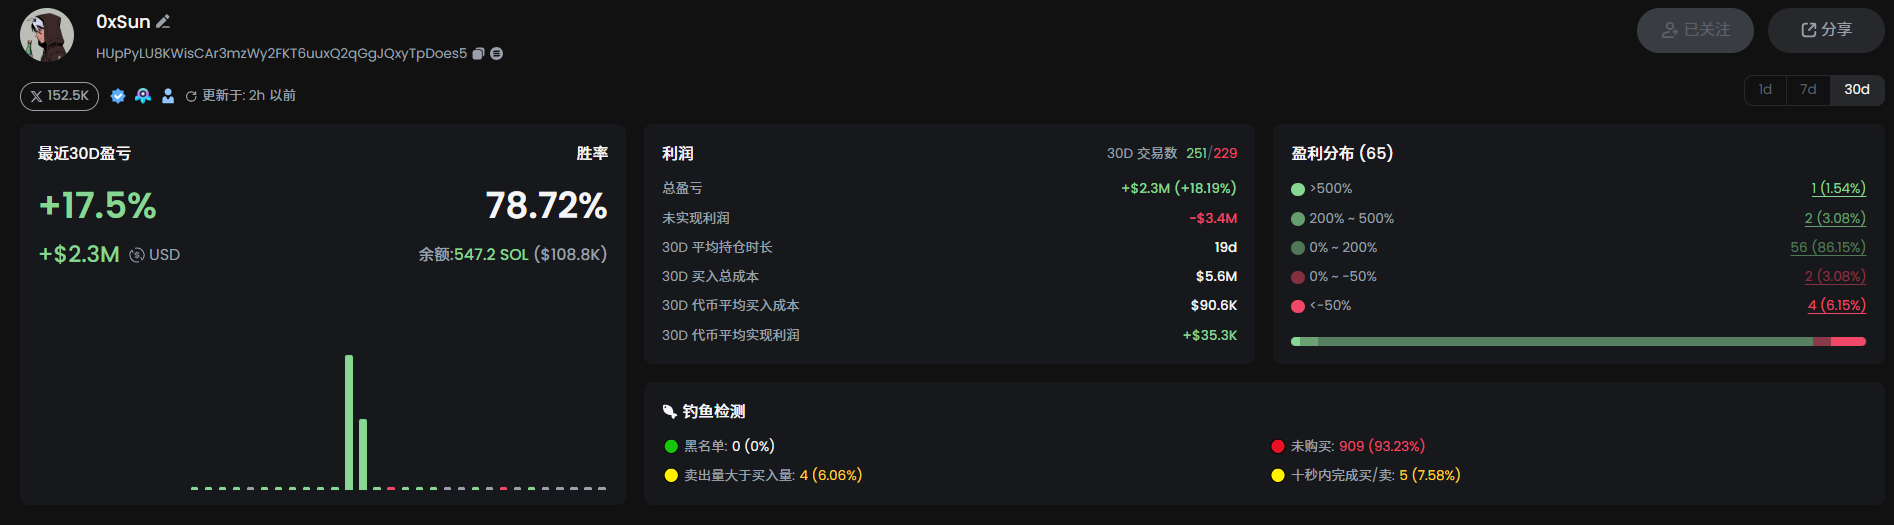Open the >500% profit distribution count link

[1838, 188]
